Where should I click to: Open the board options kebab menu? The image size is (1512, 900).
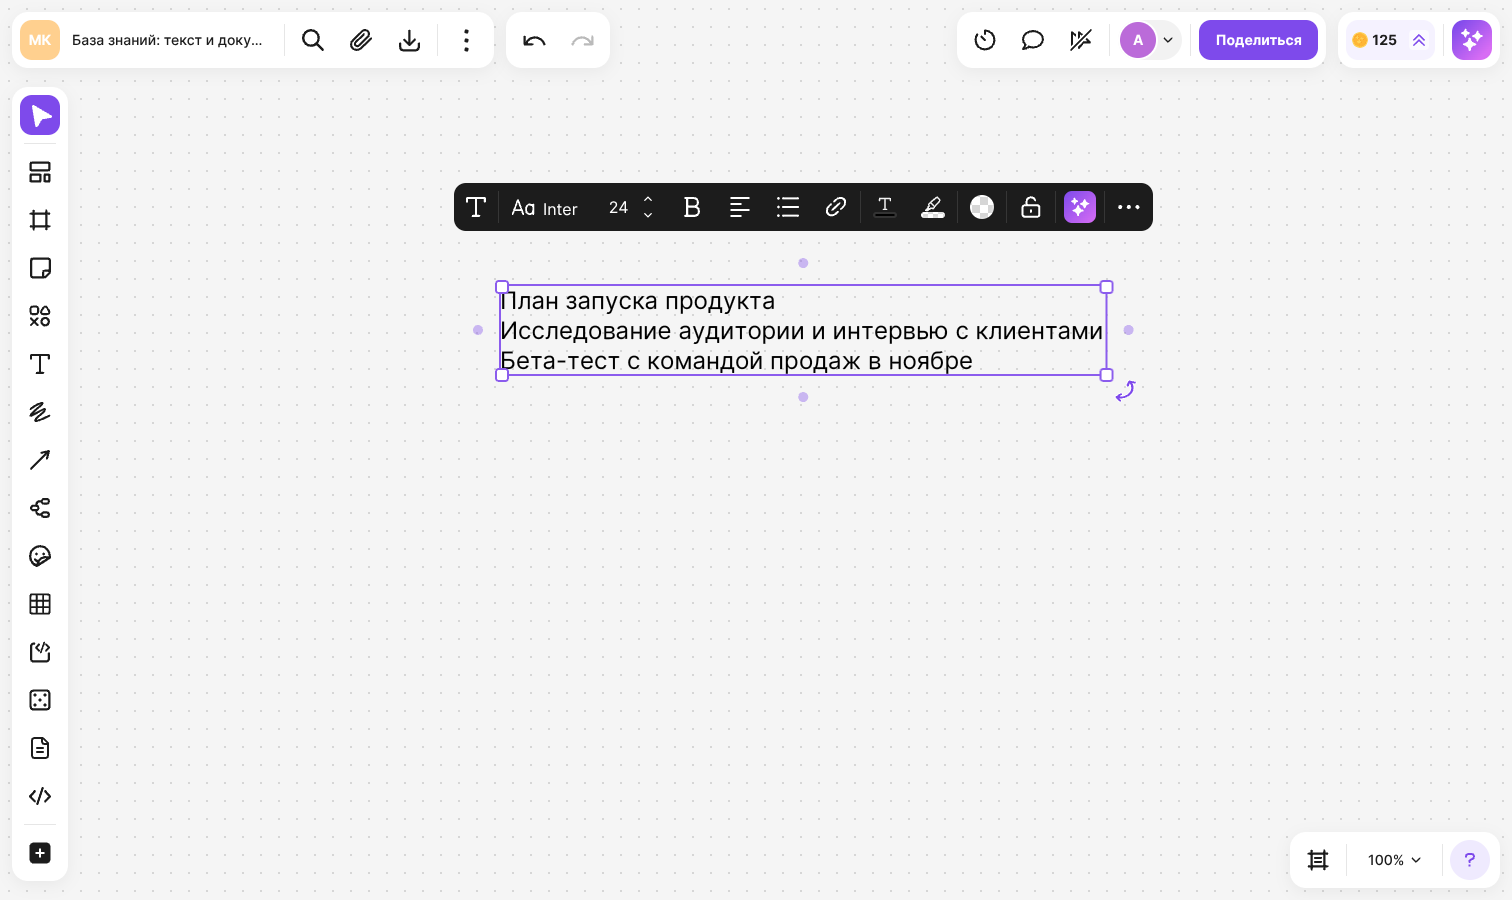[x=466, y=40]
